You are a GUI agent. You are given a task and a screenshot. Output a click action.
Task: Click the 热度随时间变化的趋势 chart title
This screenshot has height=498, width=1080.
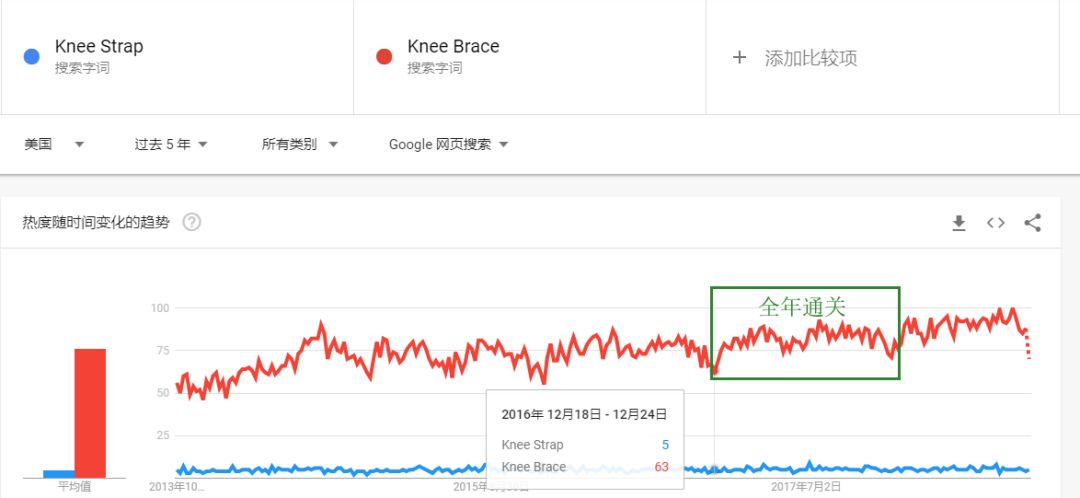point(96,222)
